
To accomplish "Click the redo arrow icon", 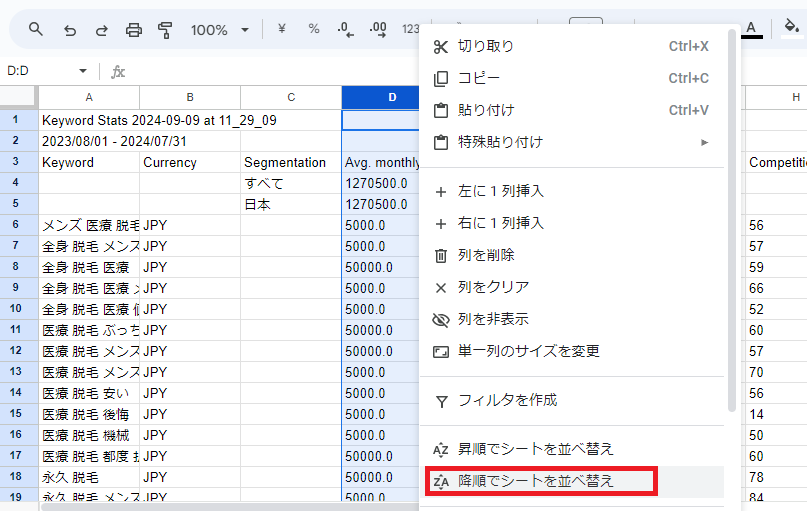I will pos(101,30).
